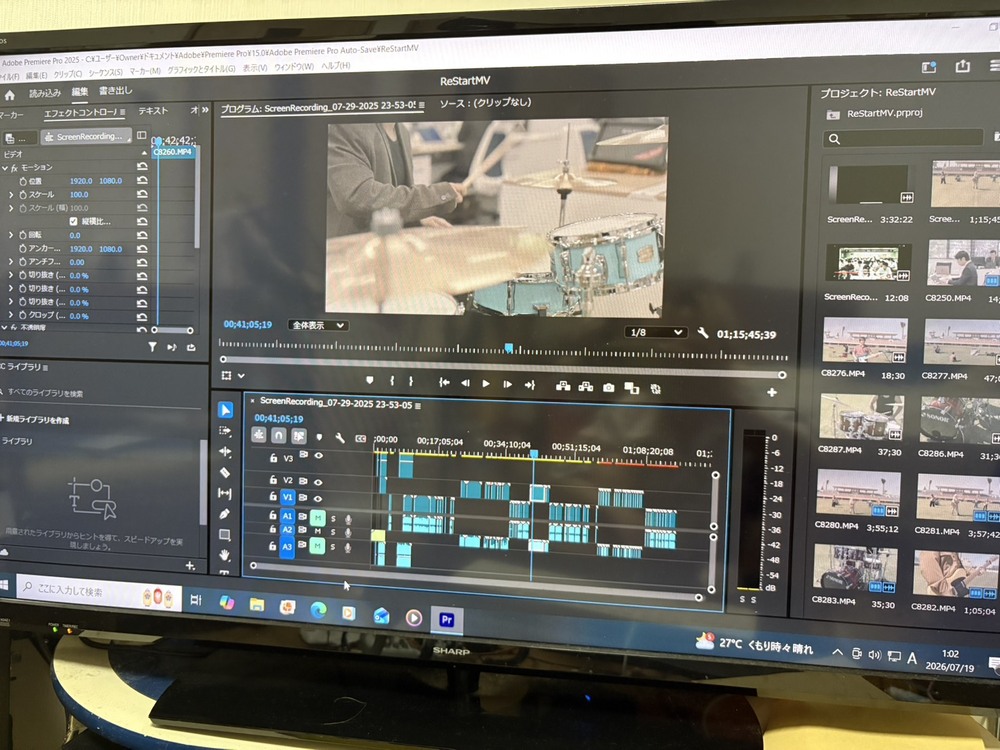Solo audio track A2

coord(333,532)
